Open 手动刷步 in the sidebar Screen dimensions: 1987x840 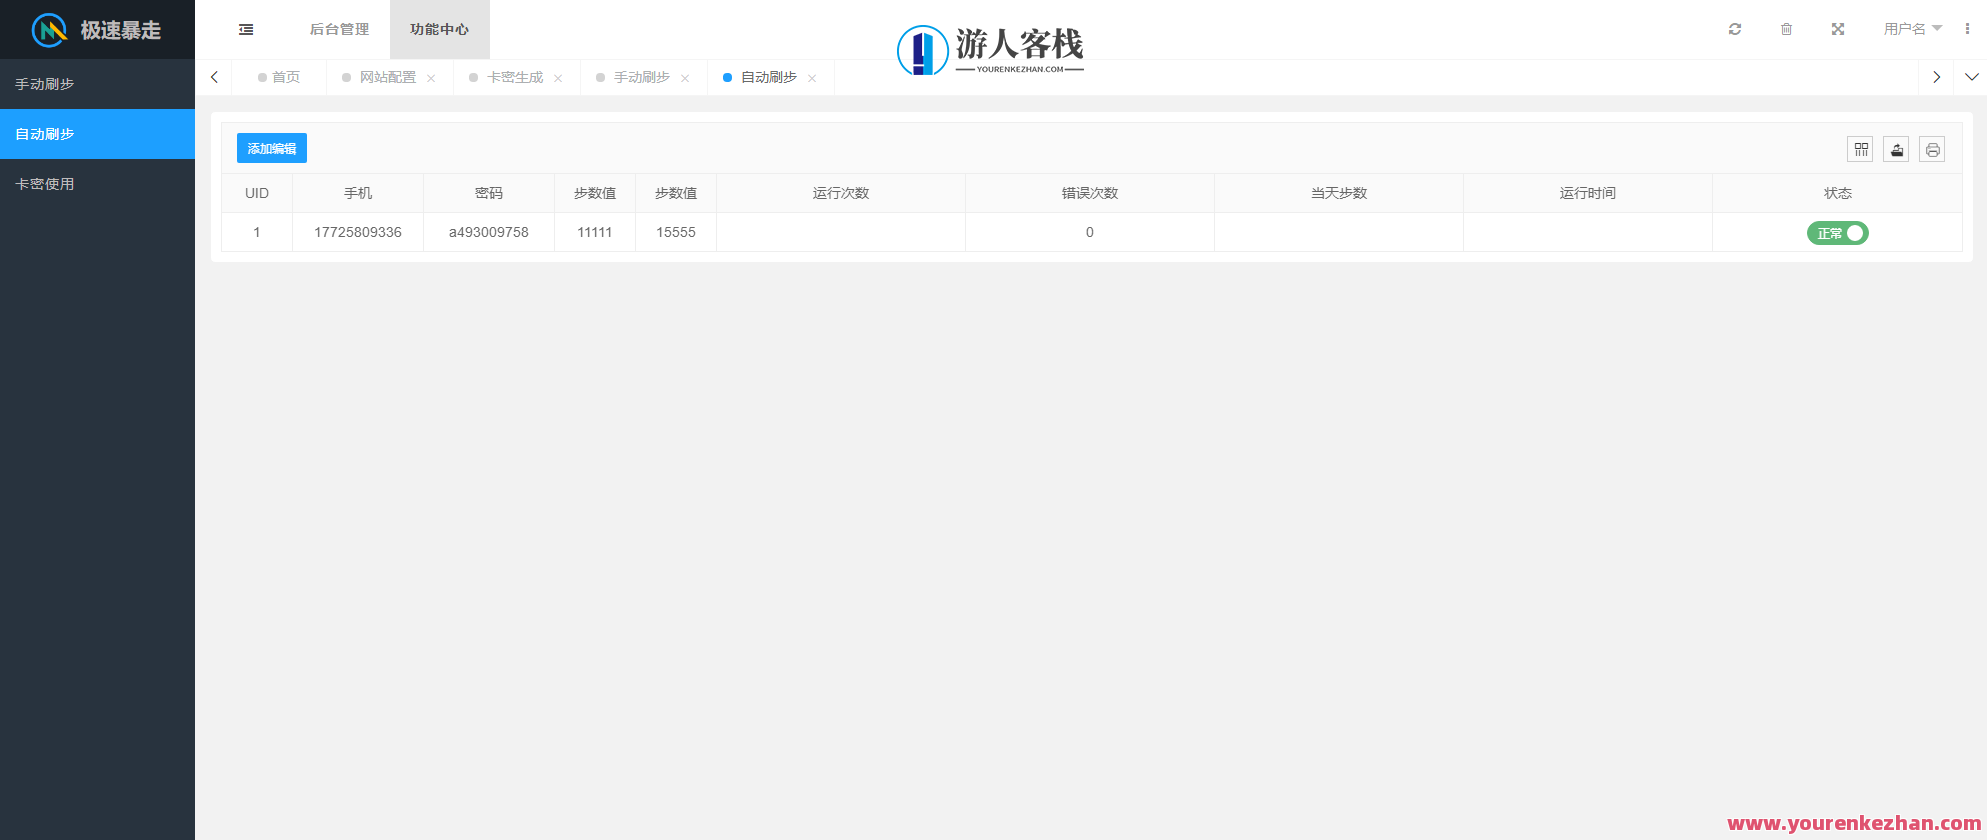tap(97, 84)
